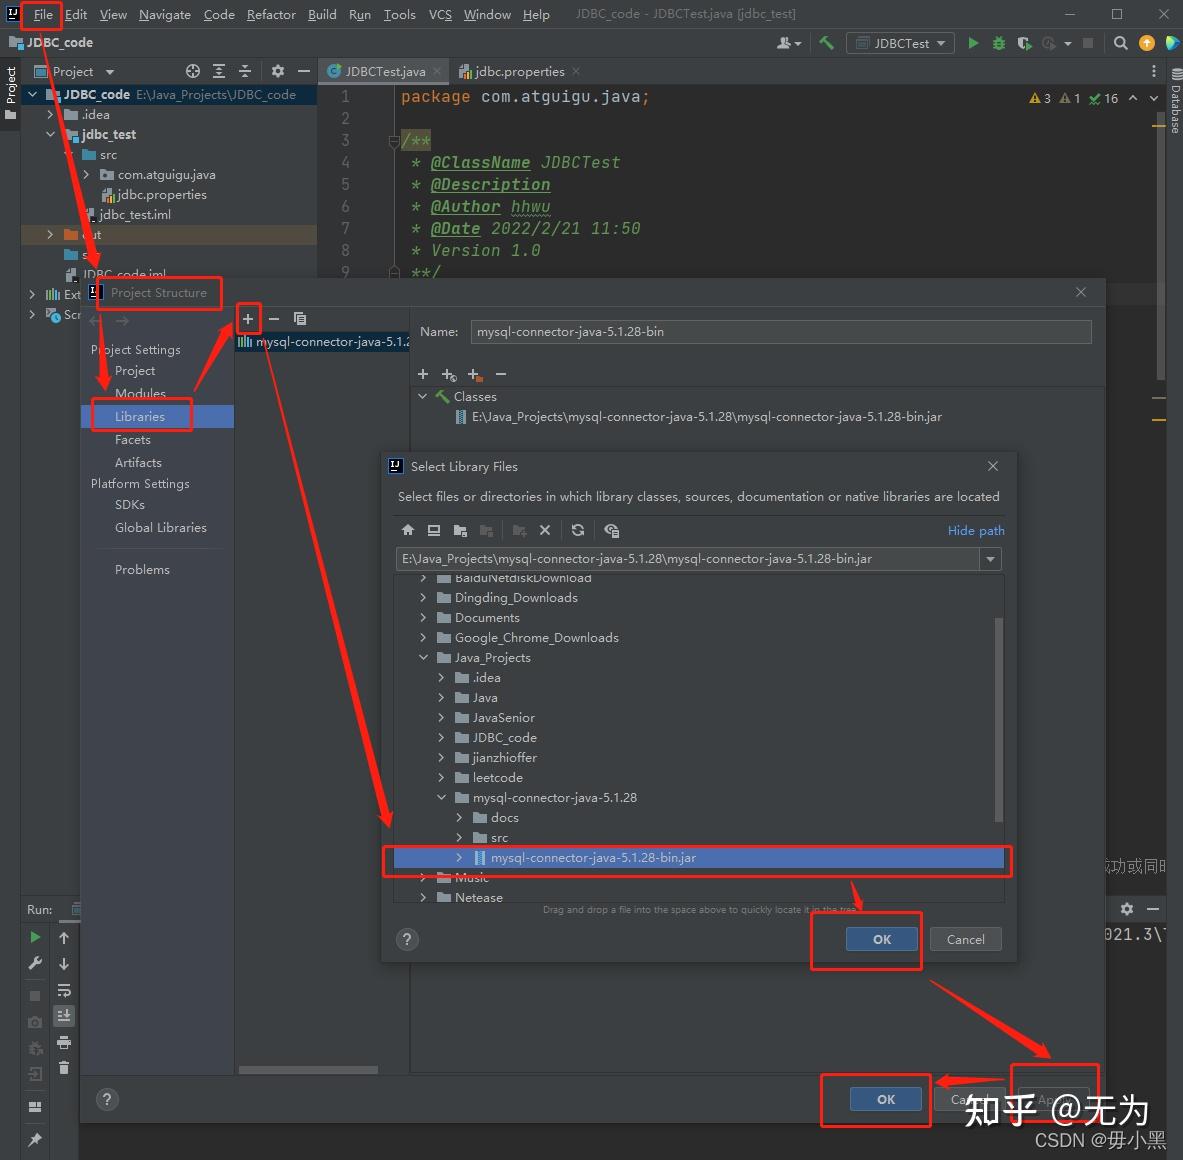Start debugging with the green bug icon
The width and height of the screenshot is (1183, 1160).
point(998,43)
